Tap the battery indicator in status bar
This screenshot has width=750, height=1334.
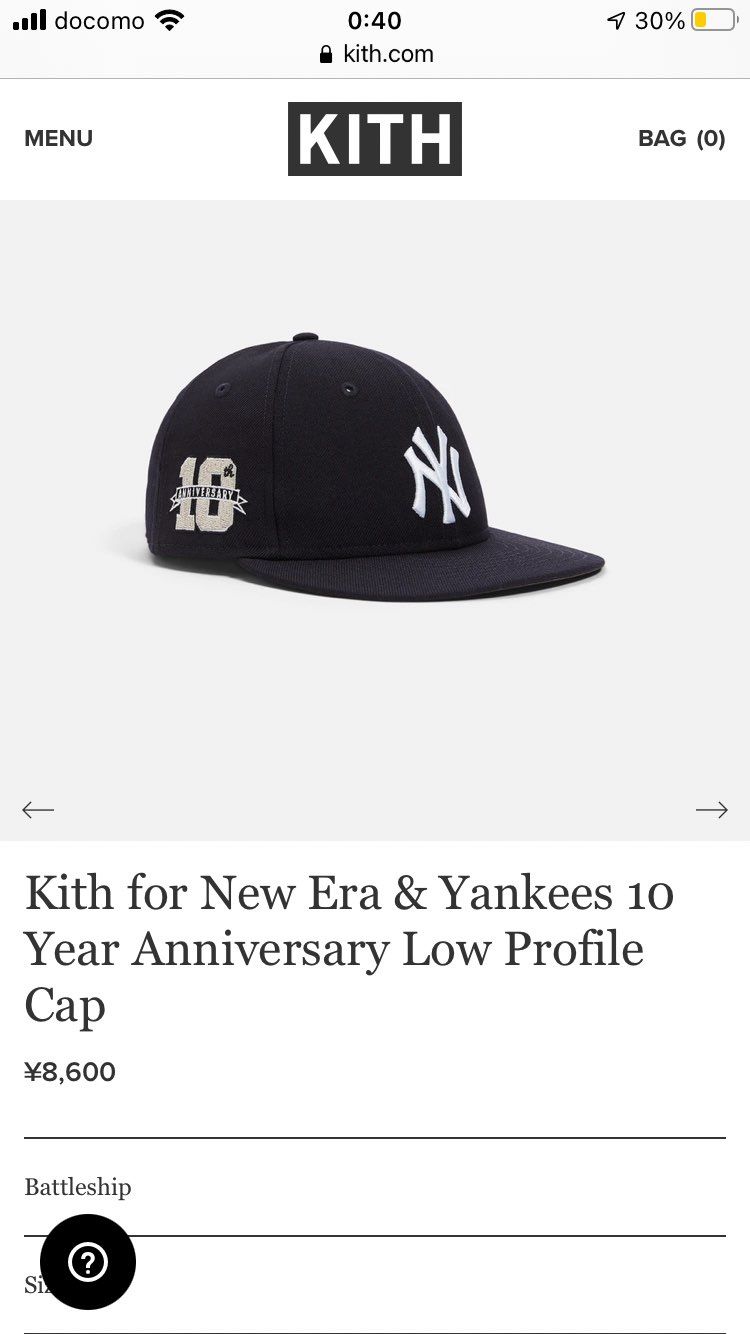713,20
